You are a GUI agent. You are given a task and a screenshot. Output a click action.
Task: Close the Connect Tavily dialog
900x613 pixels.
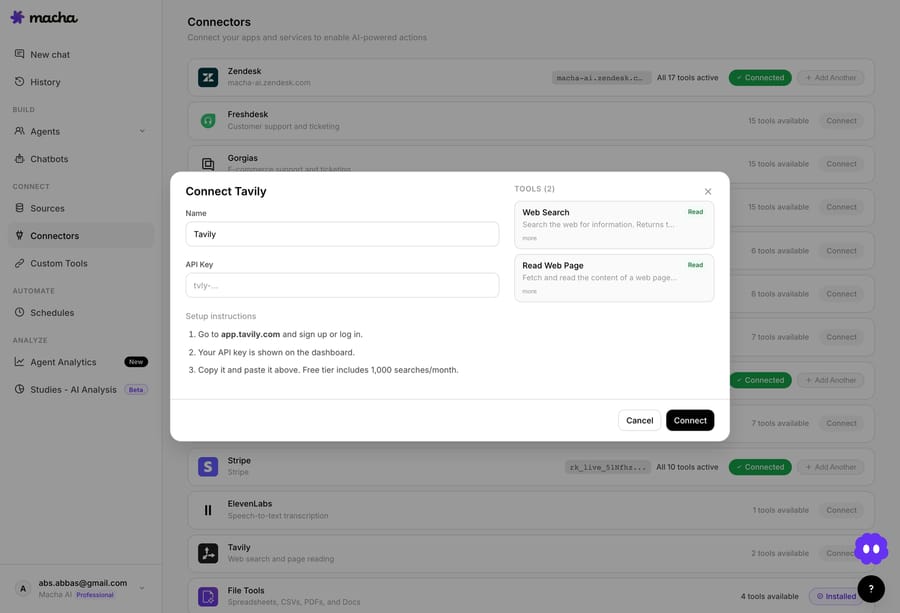tap(708, 192)
